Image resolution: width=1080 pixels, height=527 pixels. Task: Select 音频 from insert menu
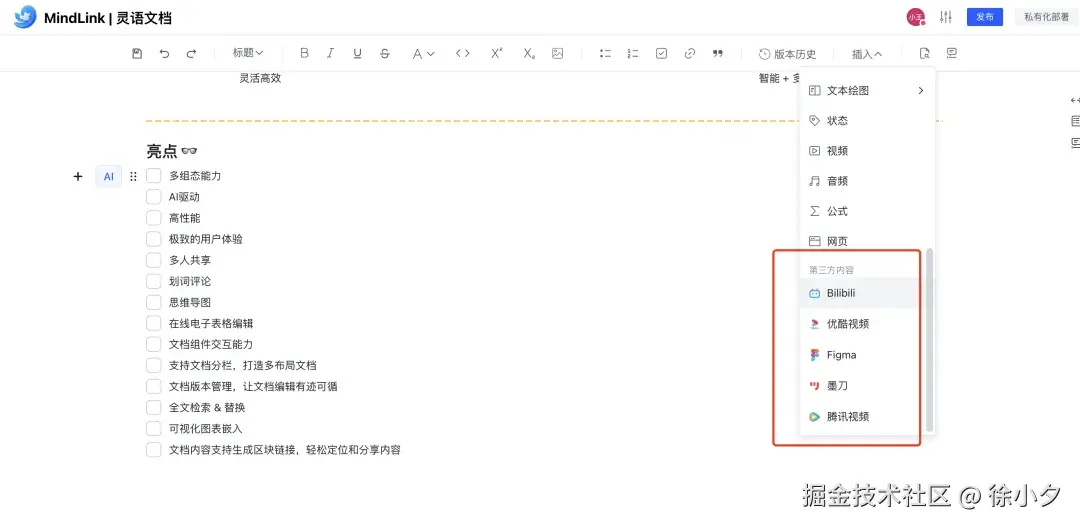tap(866, 181)
